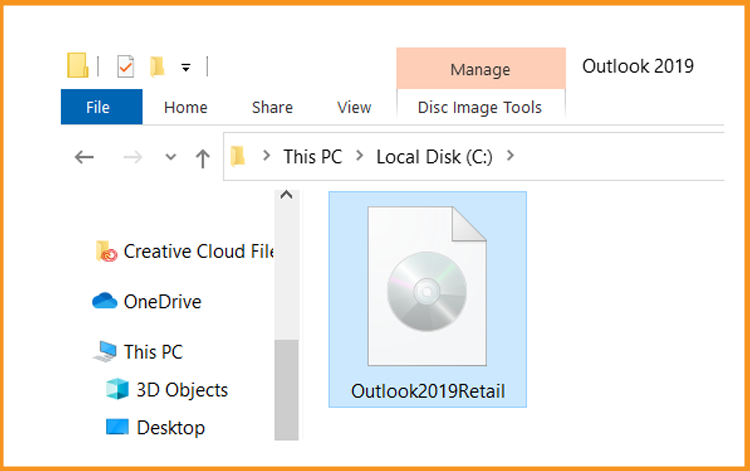Open 3D Objects in the navigation pane
The width and height of the screenshot is (750, 471).
(x=182, y=390)
